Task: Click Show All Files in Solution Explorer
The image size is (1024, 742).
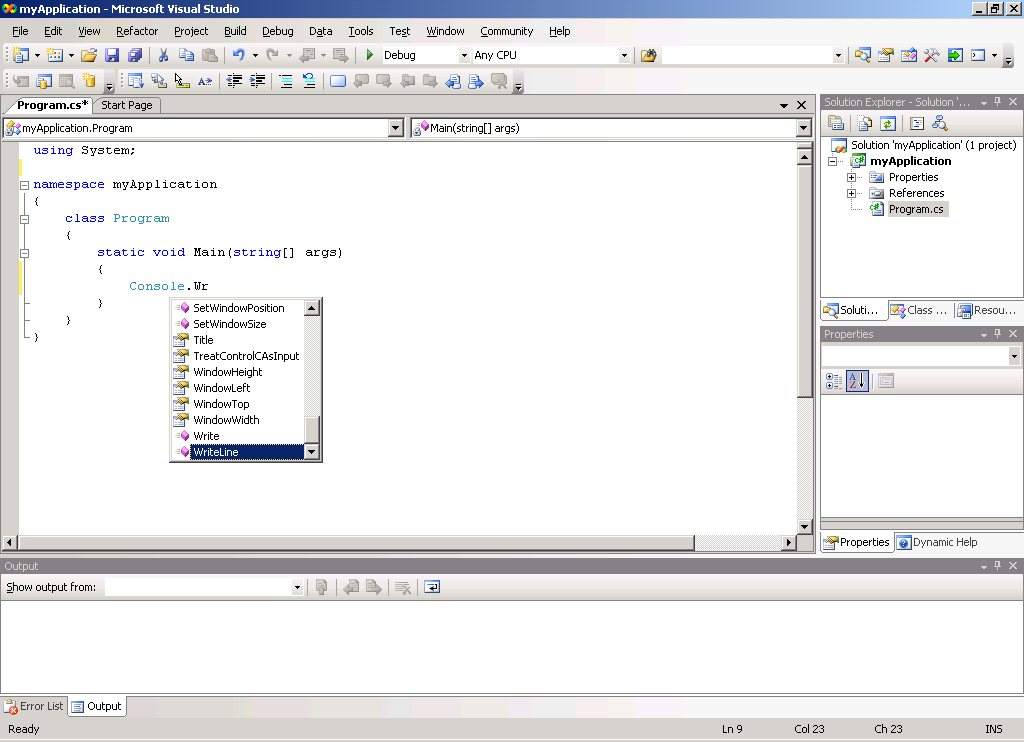Action: click(x=865, y=123)
